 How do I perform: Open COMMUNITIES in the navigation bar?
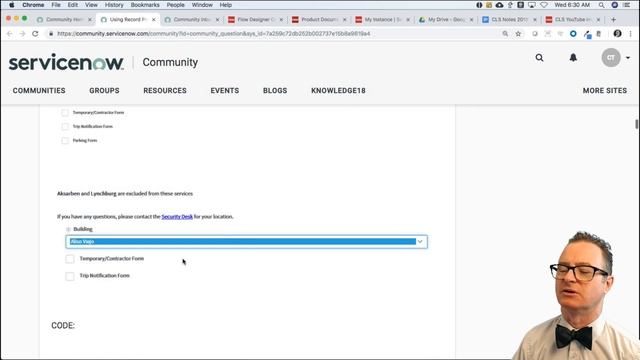pyautogui.click(x=39, y=91)
